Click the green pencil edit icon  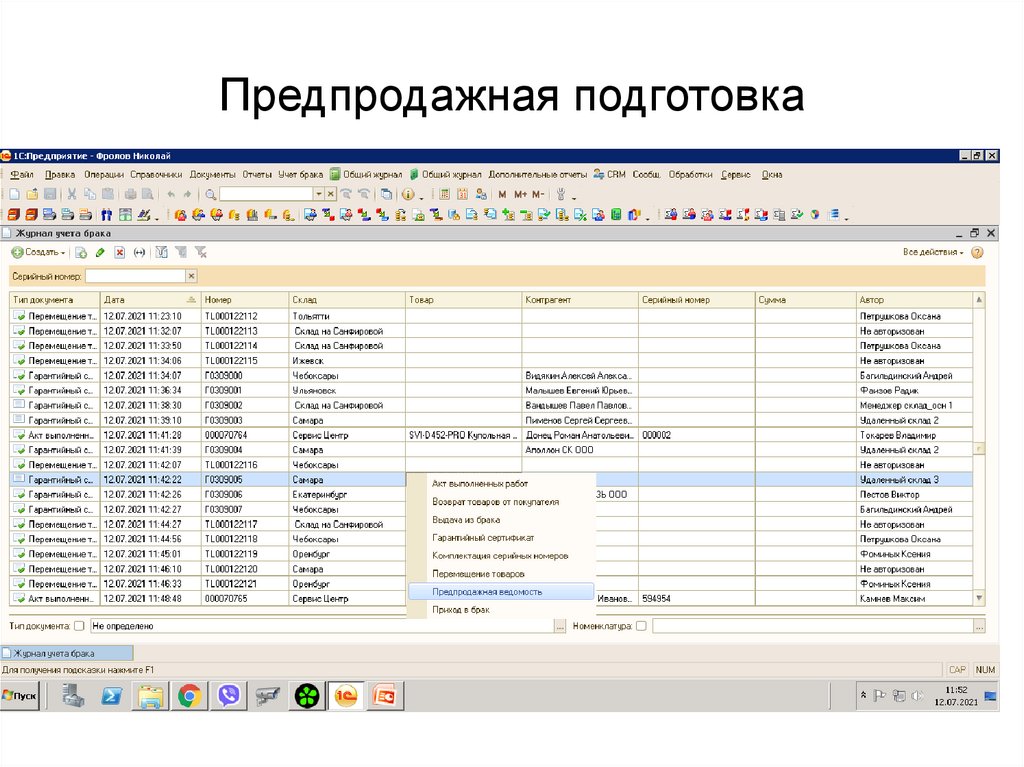pos(100,253)
